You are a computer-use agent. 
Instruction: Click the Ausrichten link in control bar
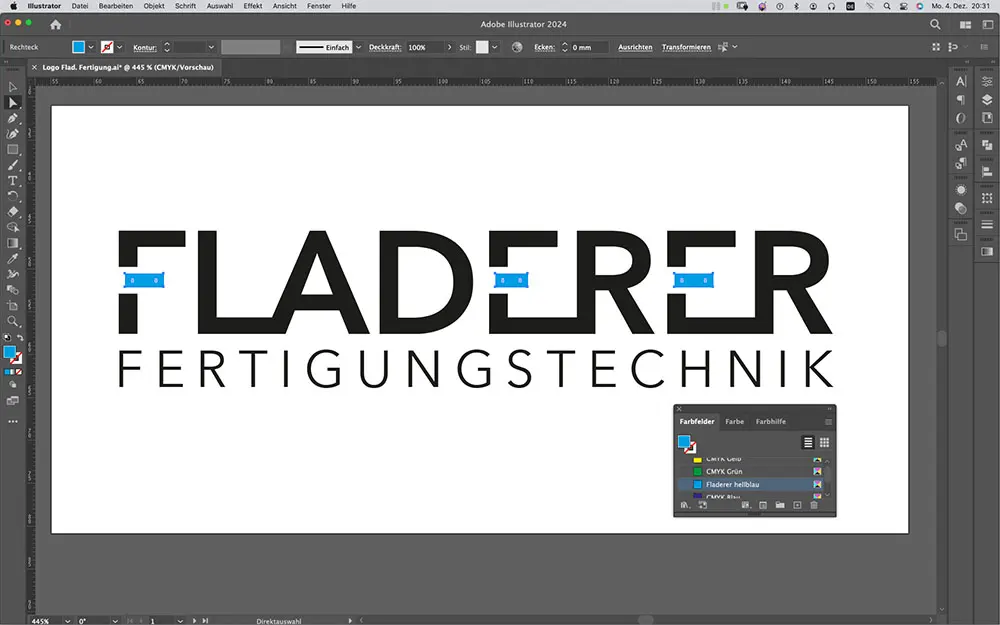[635, 47]
